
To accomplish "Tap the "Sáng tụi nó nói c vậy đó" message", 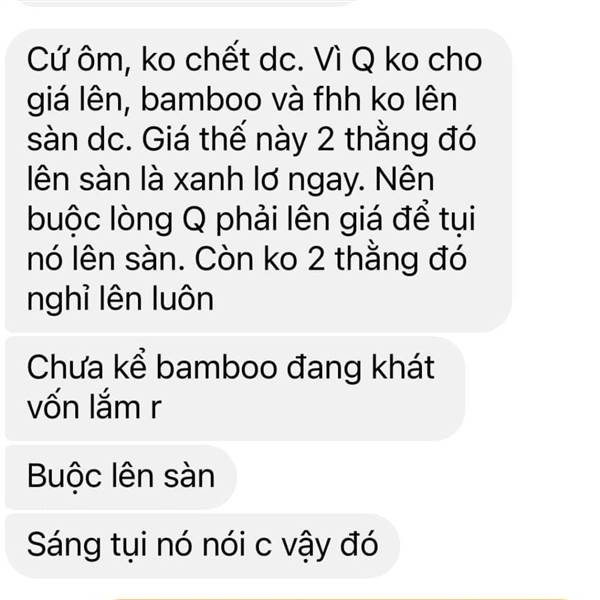I will [202, 545].
